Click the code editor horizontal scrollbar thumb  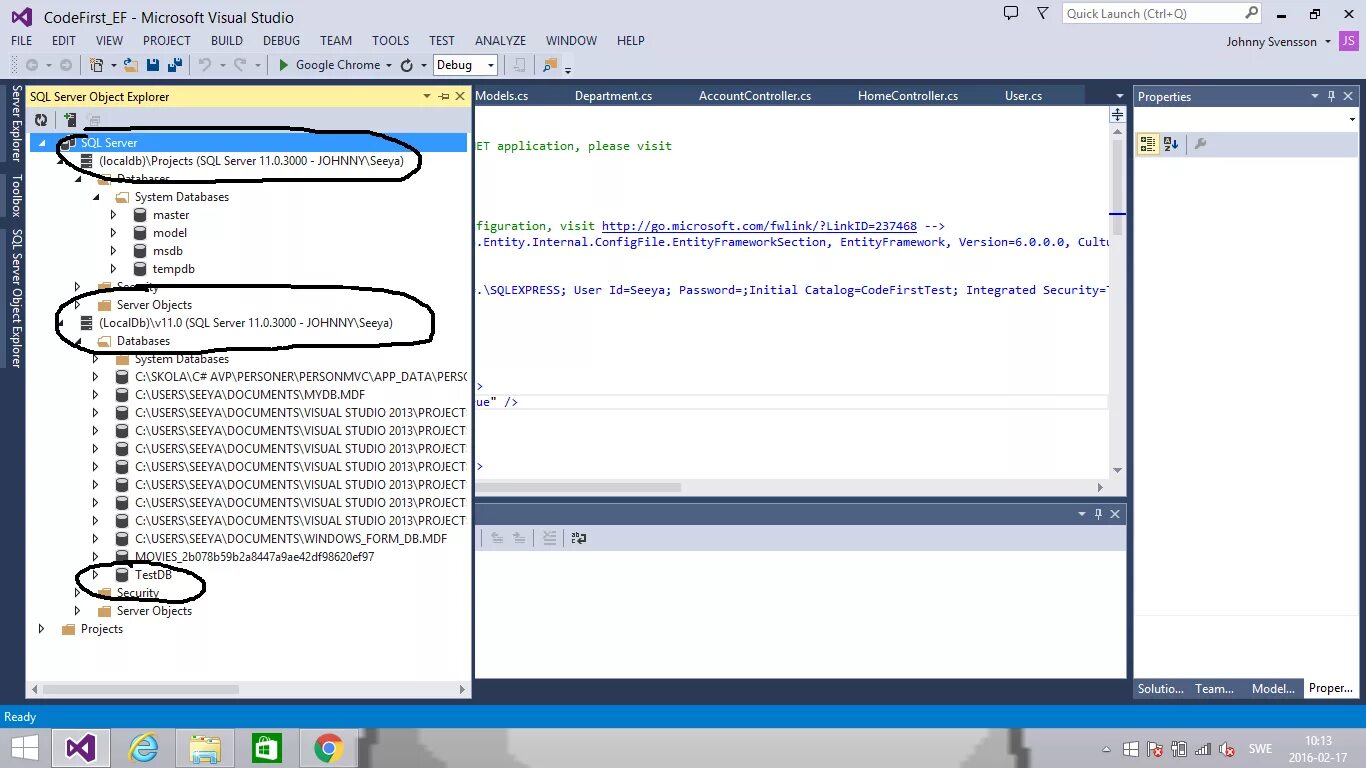[x=578, y=487]
